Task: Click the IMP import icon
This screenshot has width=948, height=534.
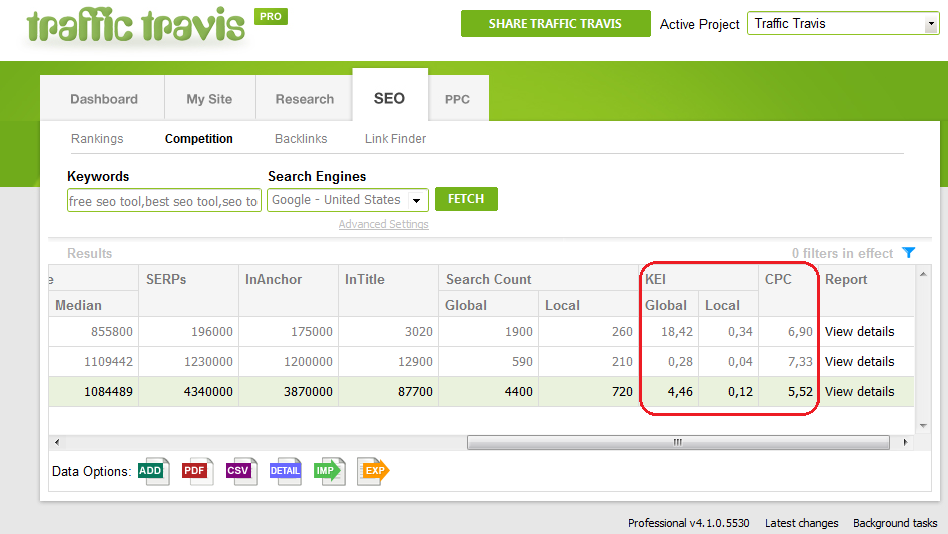Action: click(x=330, y=471)
